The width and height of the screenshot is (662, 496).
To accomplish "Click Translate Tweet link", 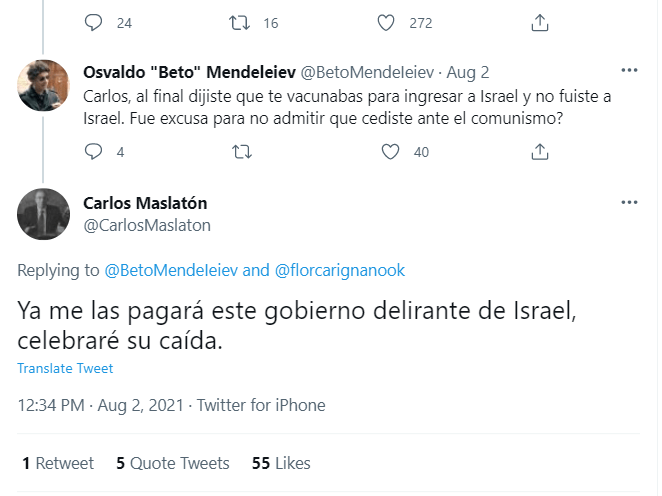I will (x=65, y=368).
